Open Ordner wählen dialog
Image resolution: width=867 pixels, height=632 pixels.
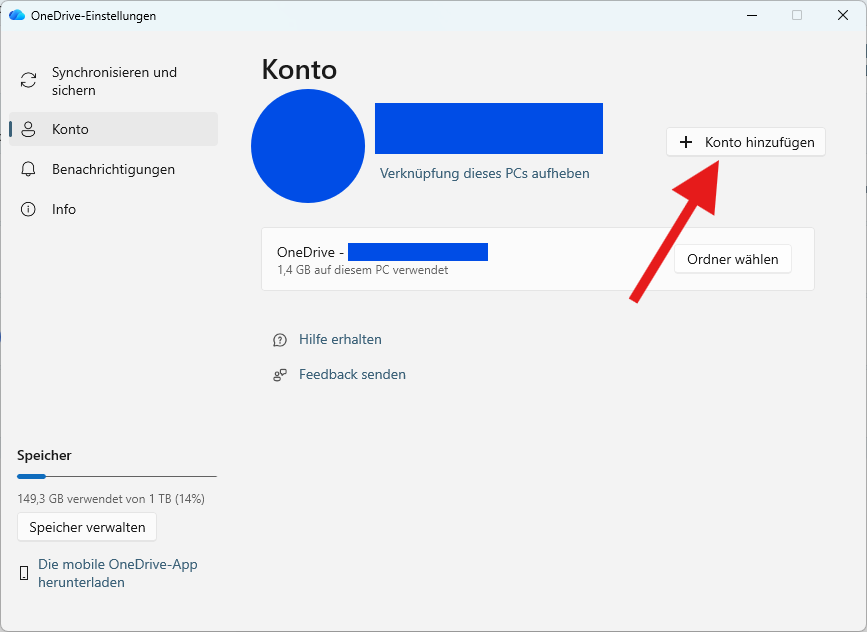click(733, 259)
